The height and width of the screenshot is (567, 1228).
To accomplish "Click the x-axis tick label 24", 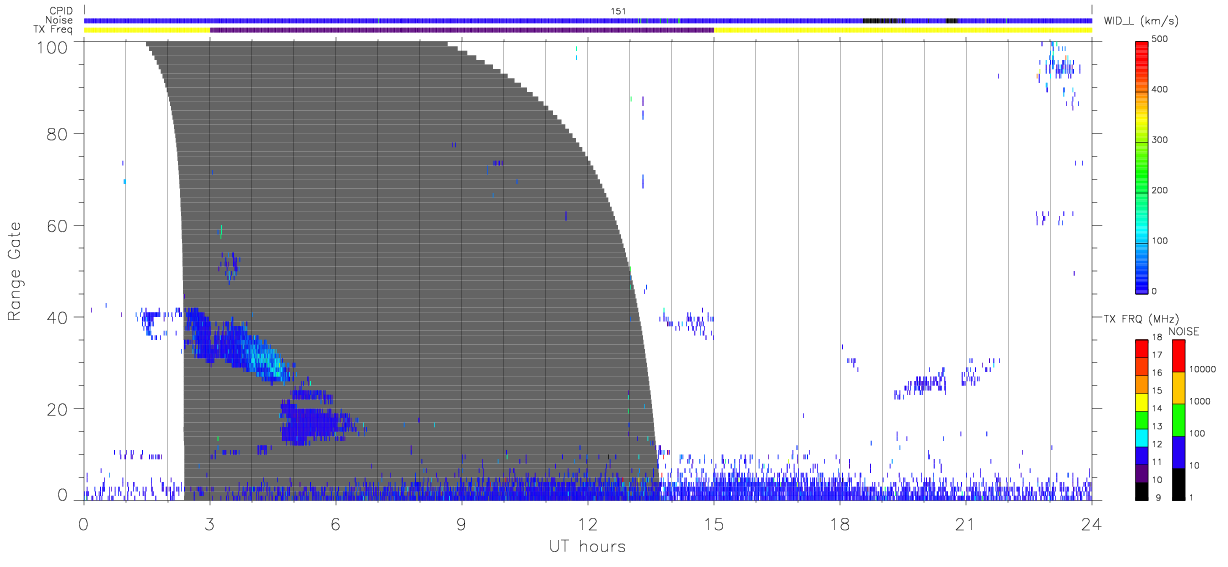I will [x=1091, y=524].
